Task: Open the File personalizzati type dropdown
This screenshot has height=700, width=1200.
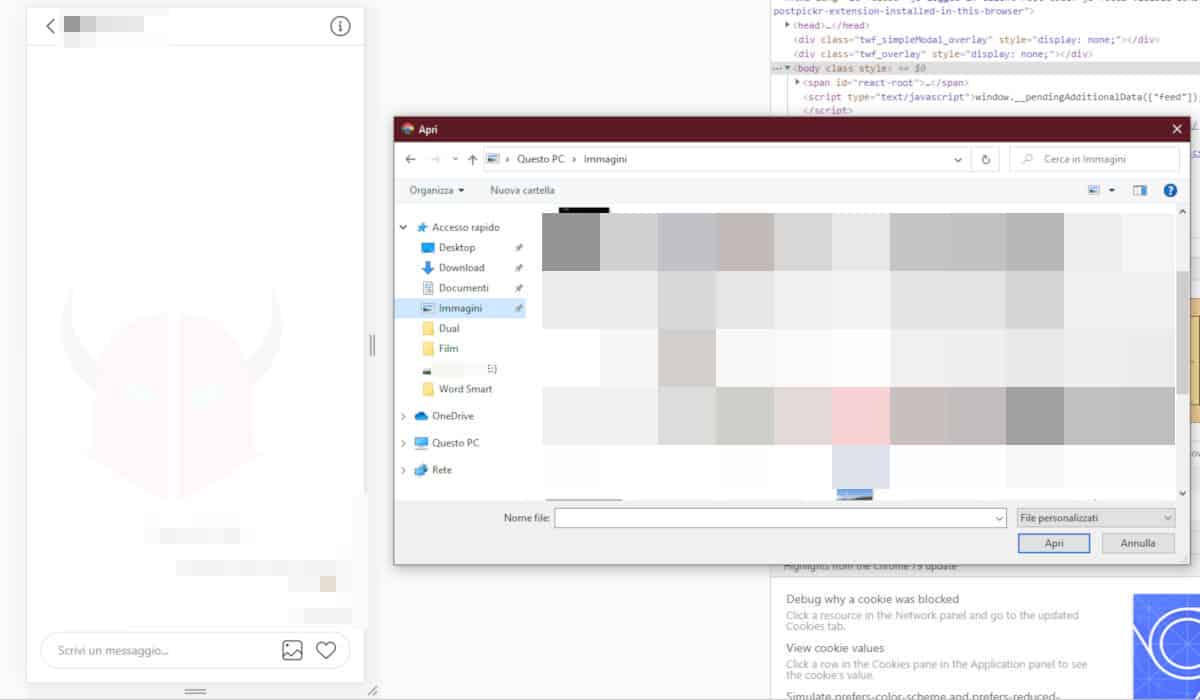Action: pos(1095,518)
